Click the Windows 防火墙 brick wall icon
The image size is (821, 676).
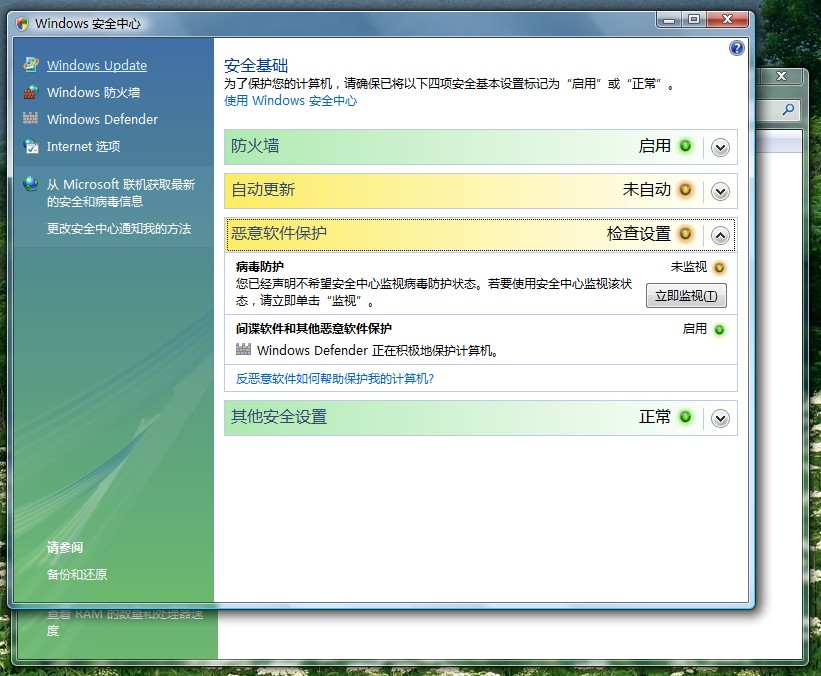point(31,92)
